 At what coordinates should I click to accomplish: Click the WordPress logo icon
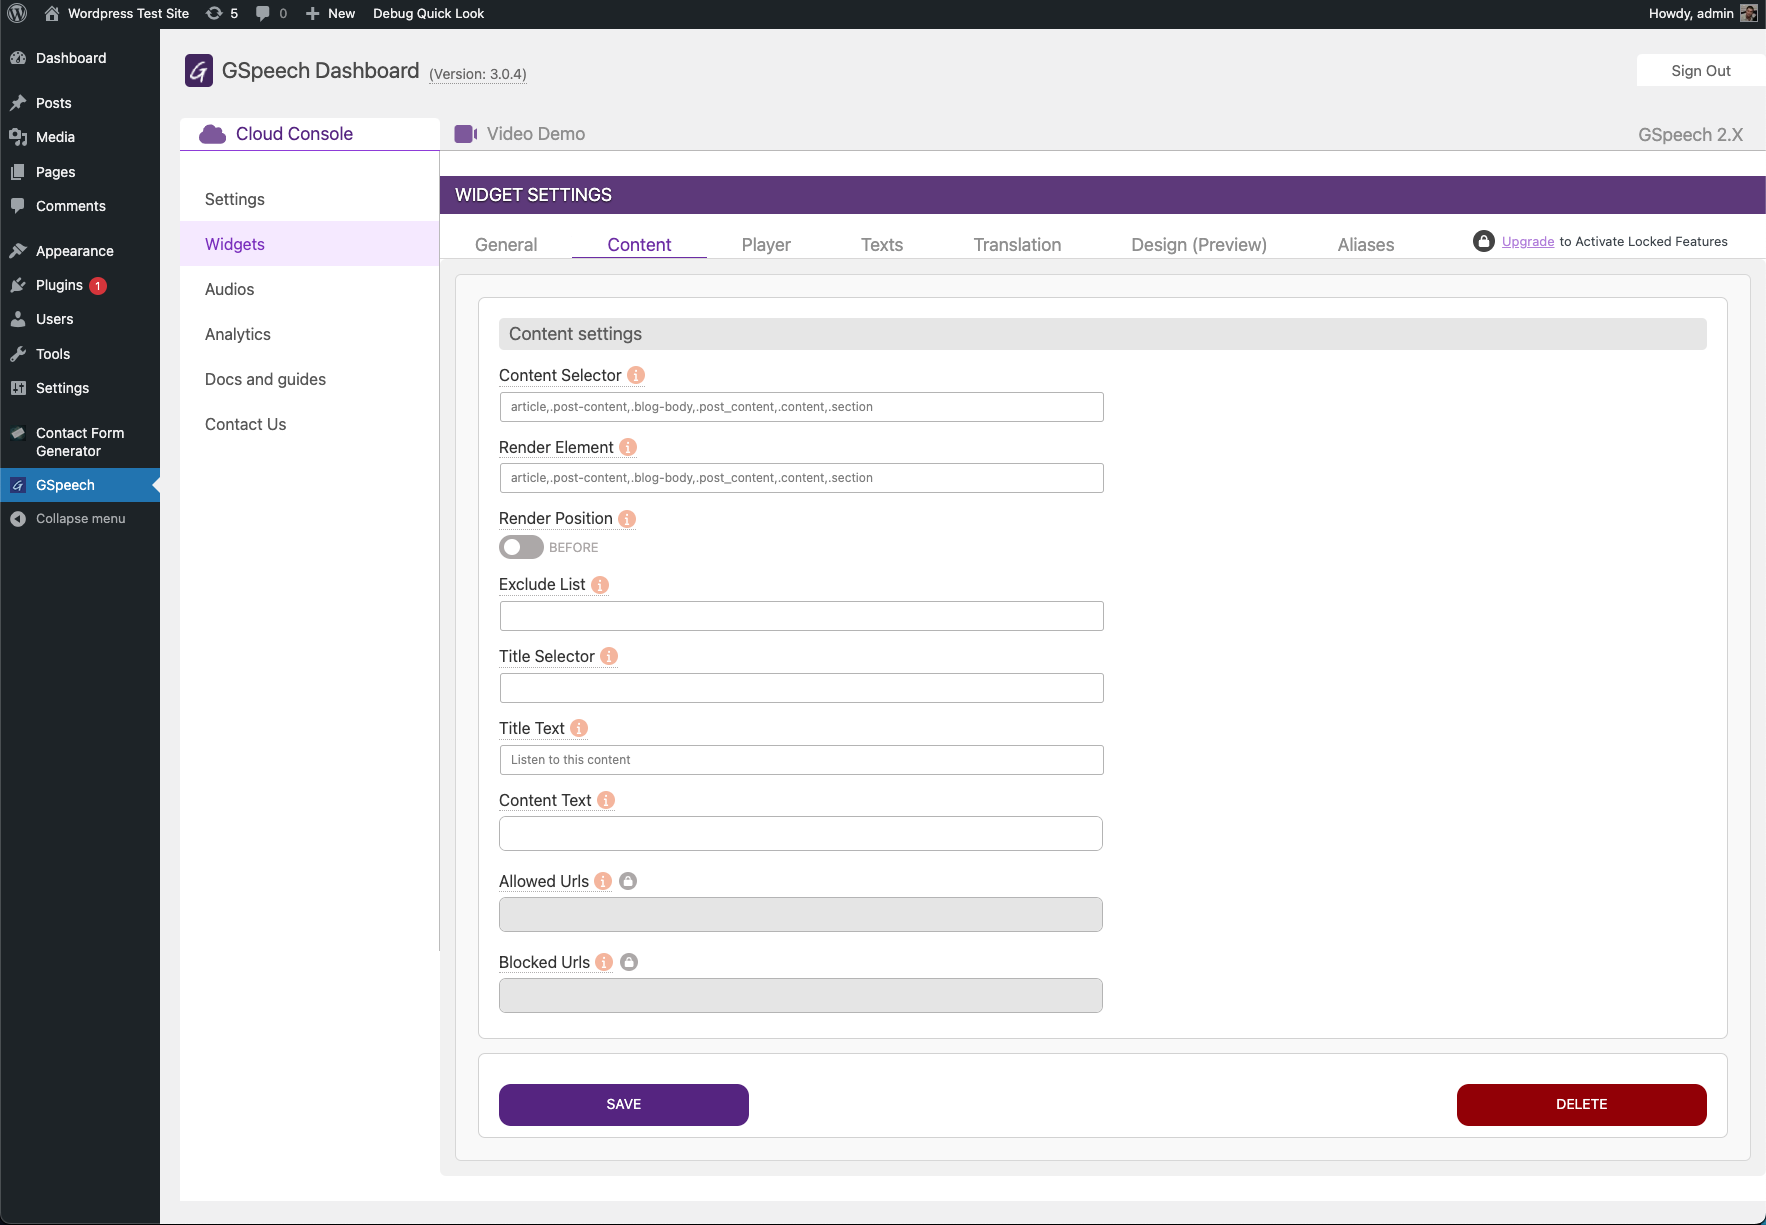click(17, 13)
